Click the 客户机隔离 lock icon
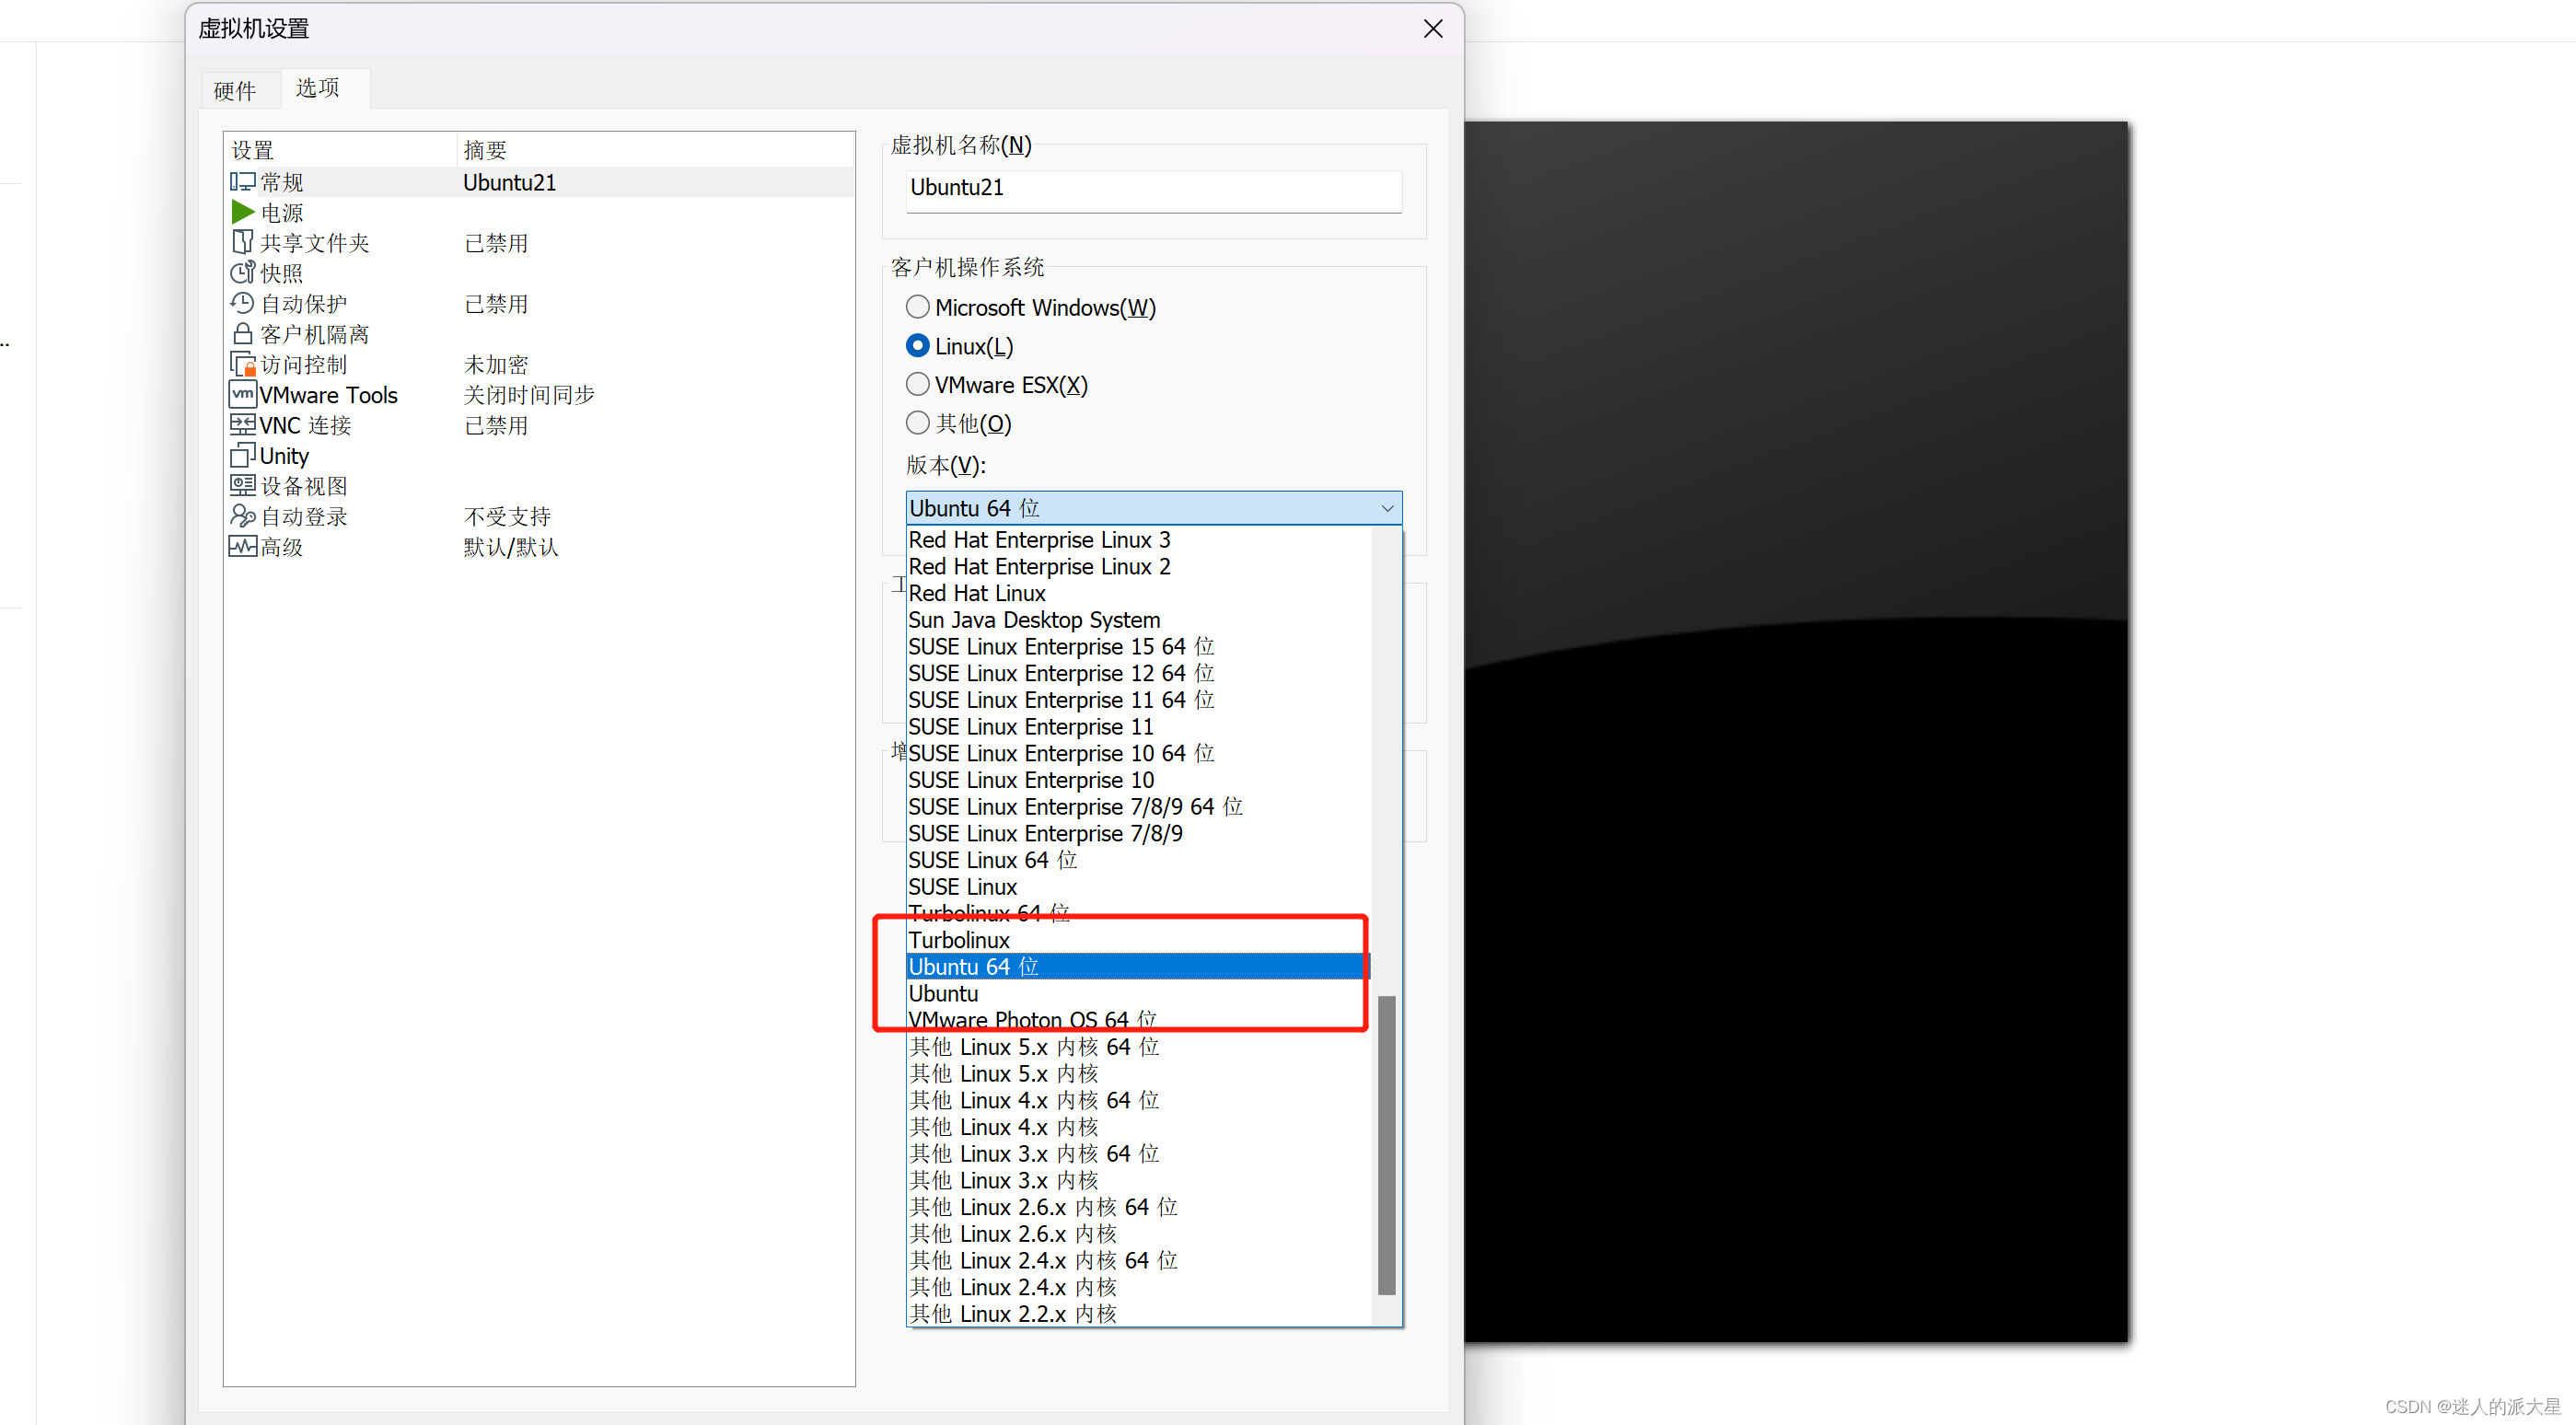The height and width of the screenshot is (1425, 2576). coord(242,333)
